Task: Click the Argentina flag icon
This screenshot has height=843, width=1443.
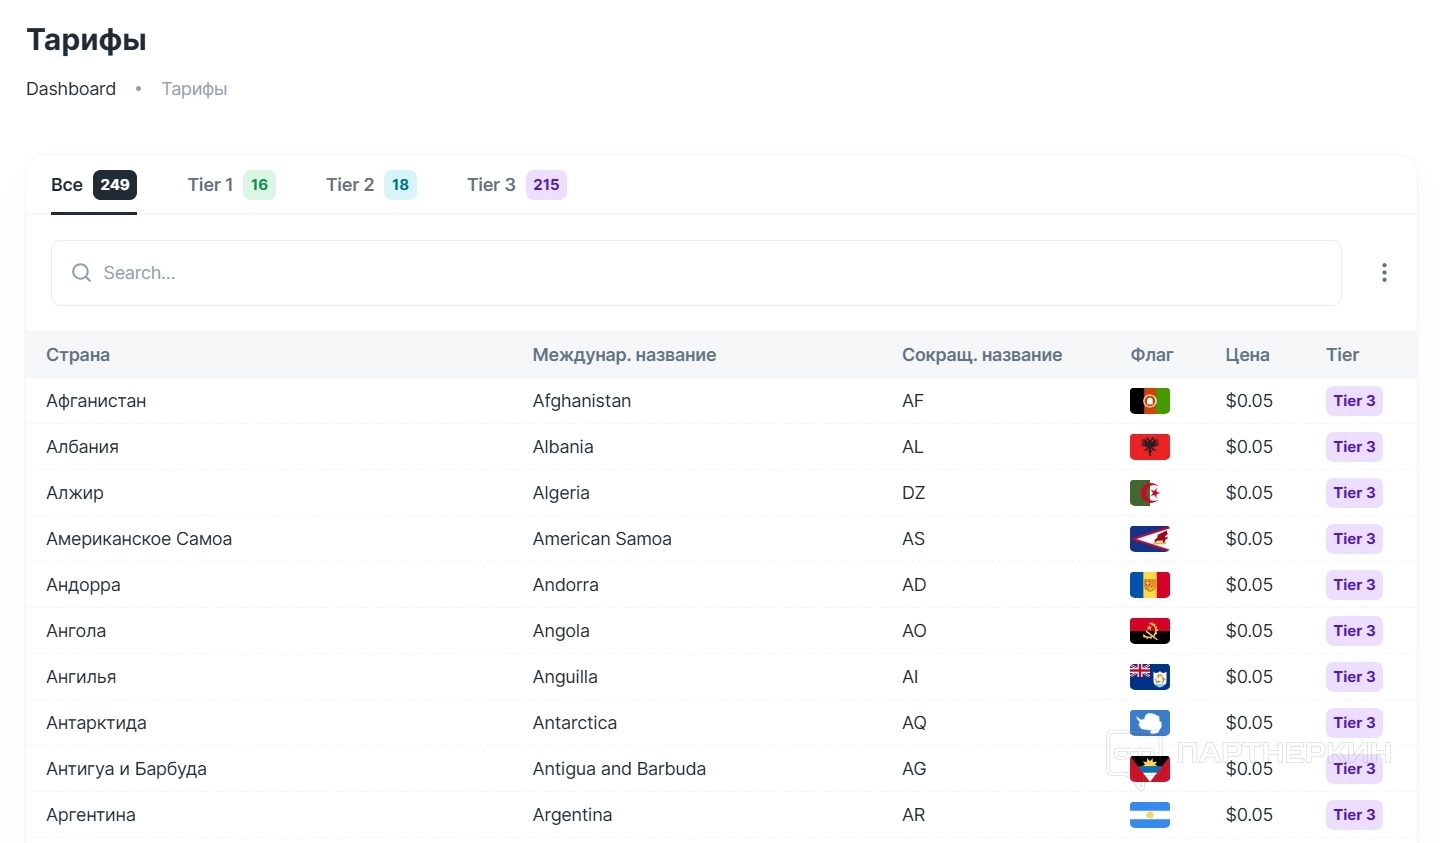Action: [x=1149, y=815]
